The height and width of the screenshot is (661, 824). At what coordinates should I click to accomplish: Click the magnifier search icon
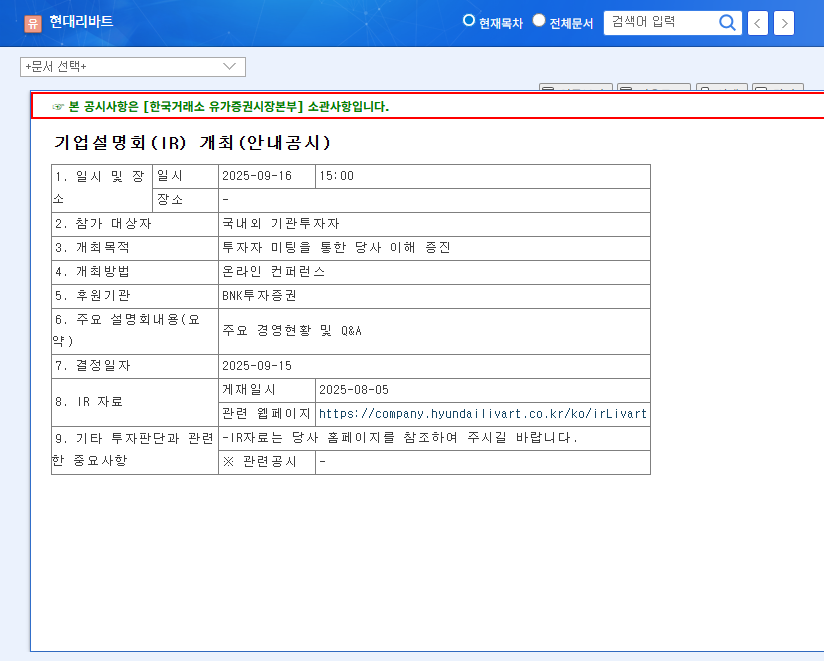coord(727,23)
